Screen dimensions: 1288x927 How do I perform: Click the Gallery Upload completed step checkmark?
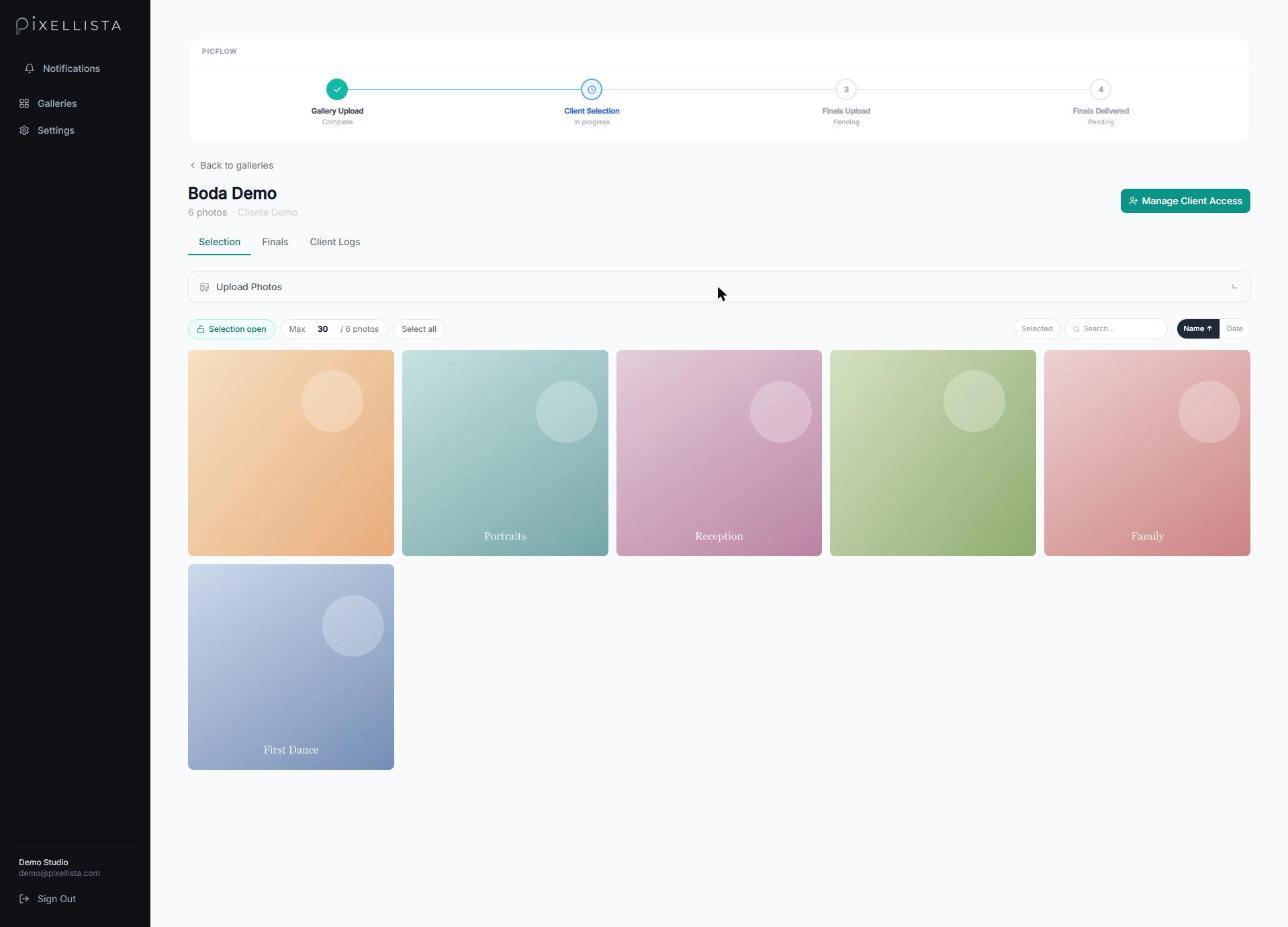click(337, 89)
